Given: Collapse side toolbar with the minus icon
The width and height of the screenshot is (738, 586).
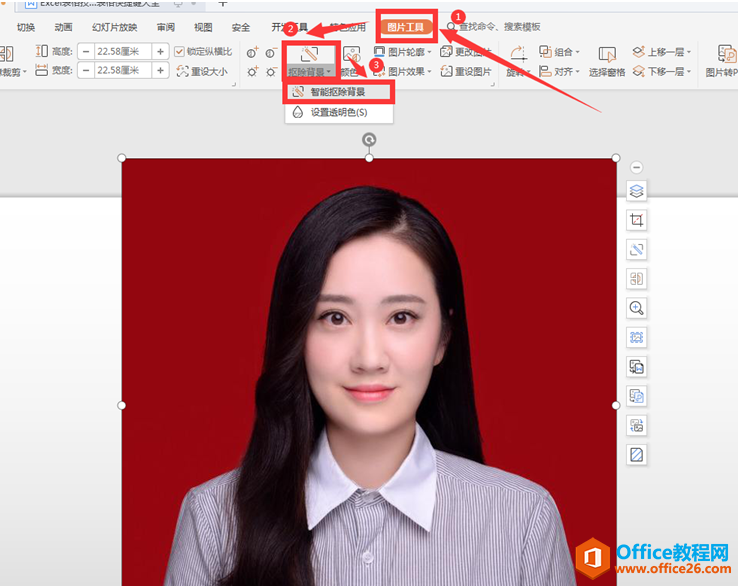Looking at the screenshot, I should pyautogui.click(x=636, y=167).
